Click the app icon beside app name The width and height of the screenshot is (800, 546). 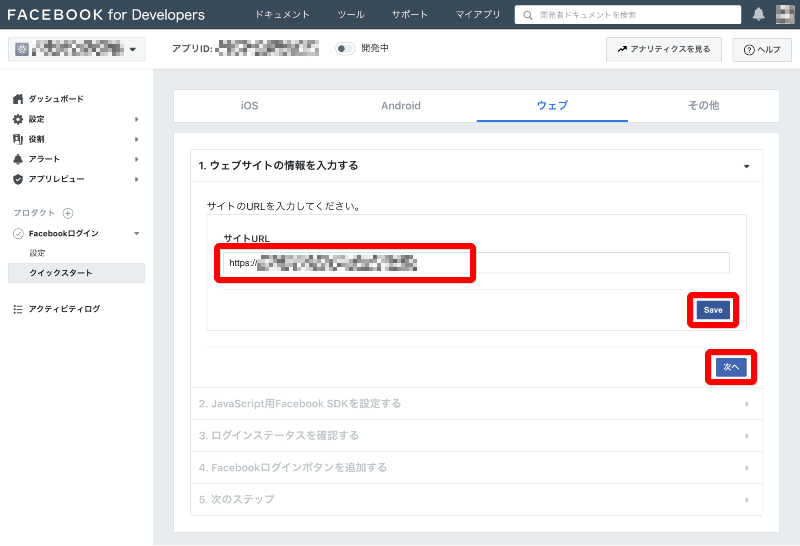click(x=21, y=49)
